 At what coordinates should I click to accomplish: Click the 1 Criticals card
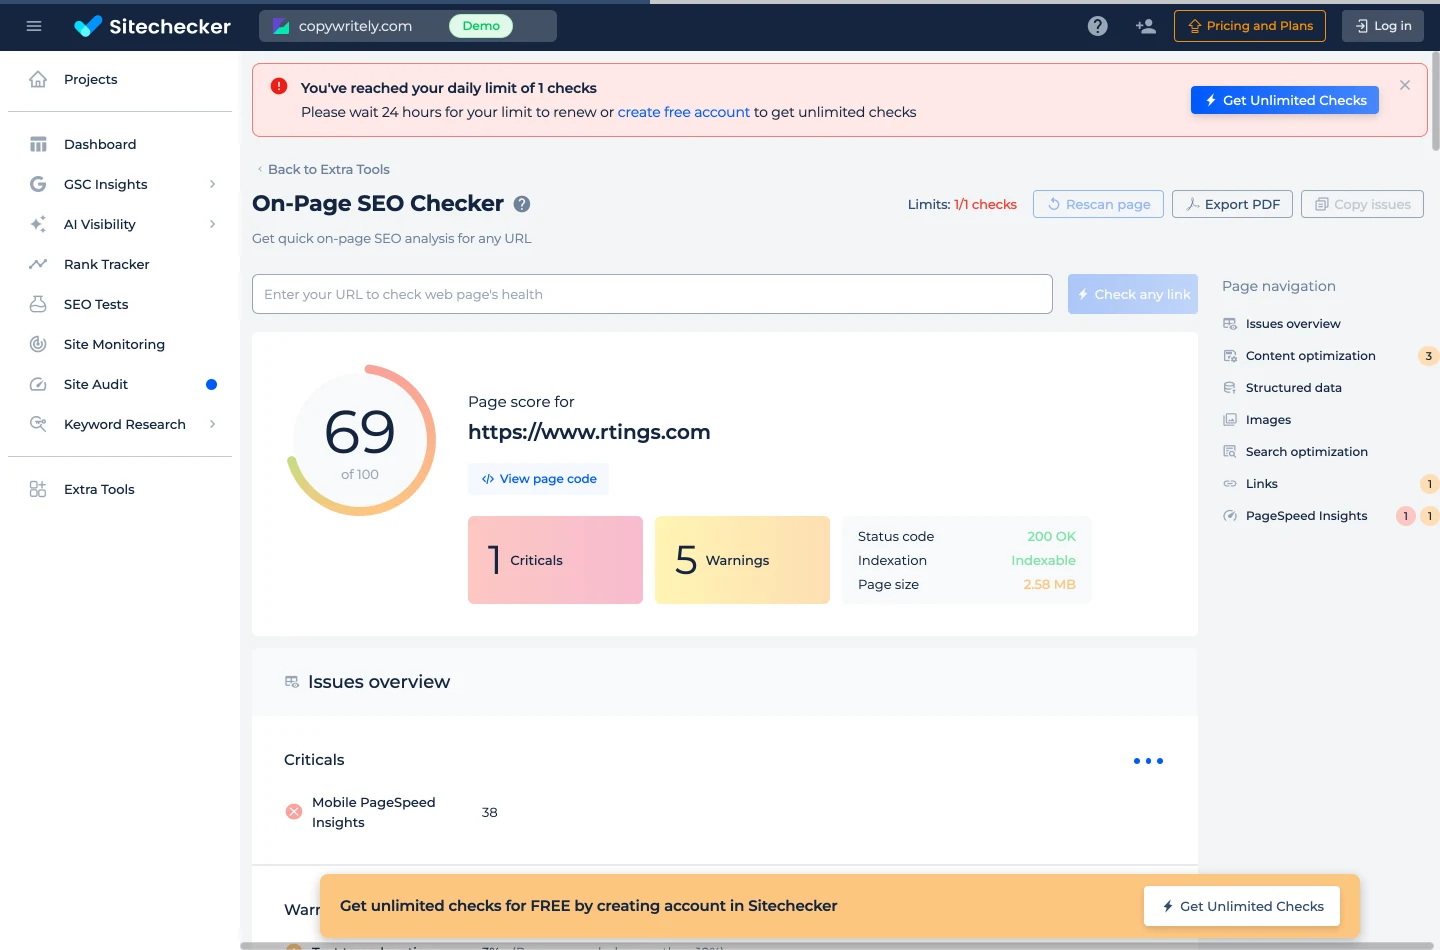[555, 560]
